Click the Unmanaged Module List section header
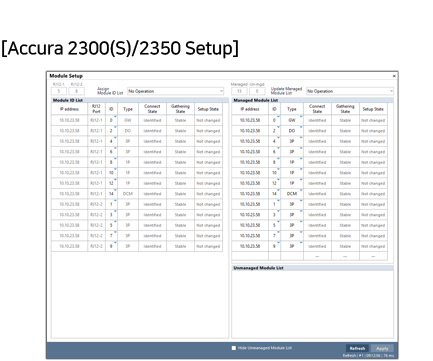Viewport: 433px width, 361px height. (x=312, y=268)
